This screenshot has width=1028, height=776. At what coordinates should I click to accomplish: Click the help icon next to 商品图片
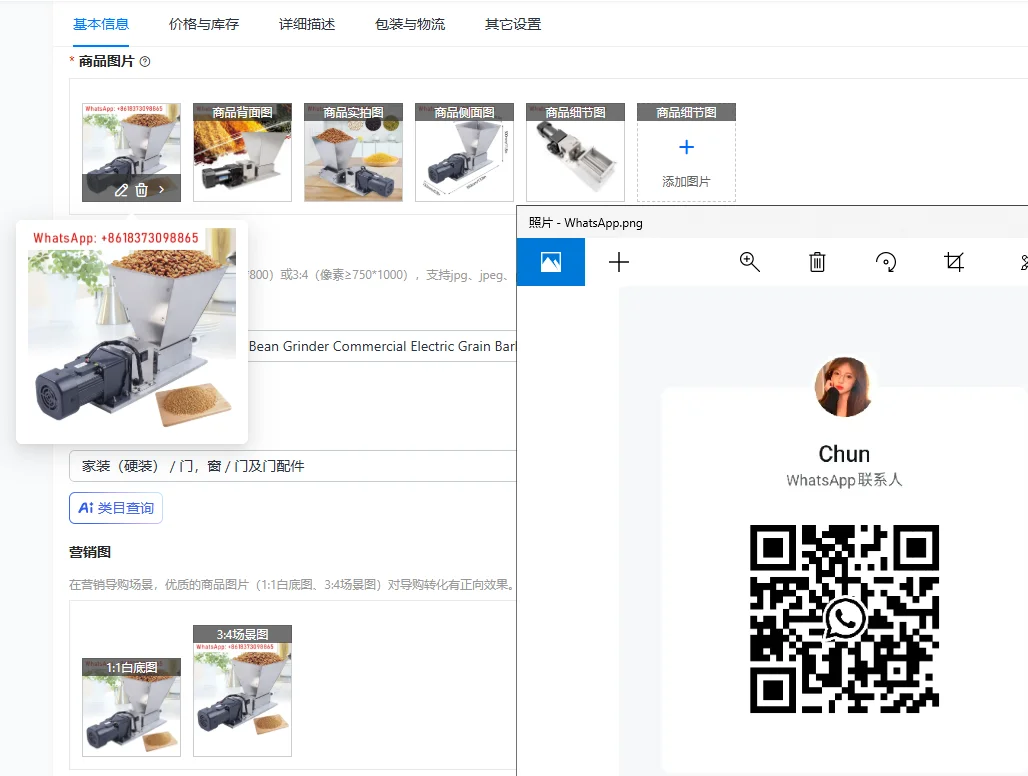coord(144,61)
